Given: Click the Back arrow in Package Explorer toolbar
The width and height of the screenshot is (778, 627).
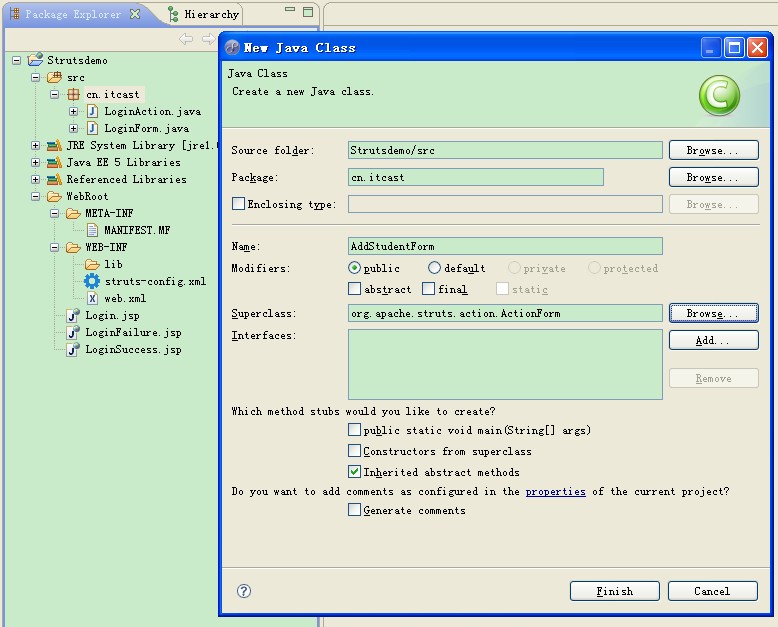Looking at the screenshot, I should coord(186,39).
